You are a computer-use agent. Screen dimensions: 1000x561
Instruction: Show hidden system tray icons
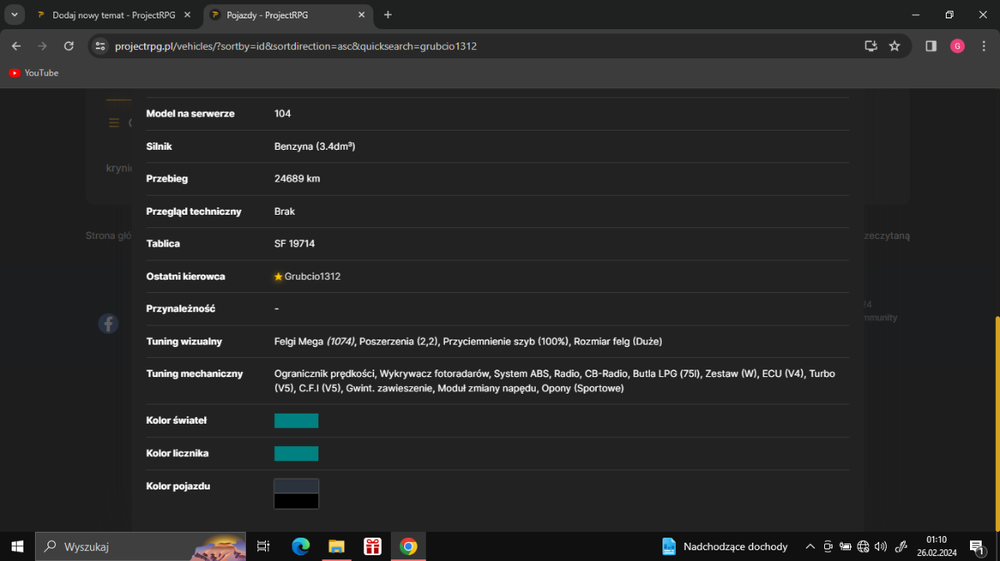click(810, 546)
